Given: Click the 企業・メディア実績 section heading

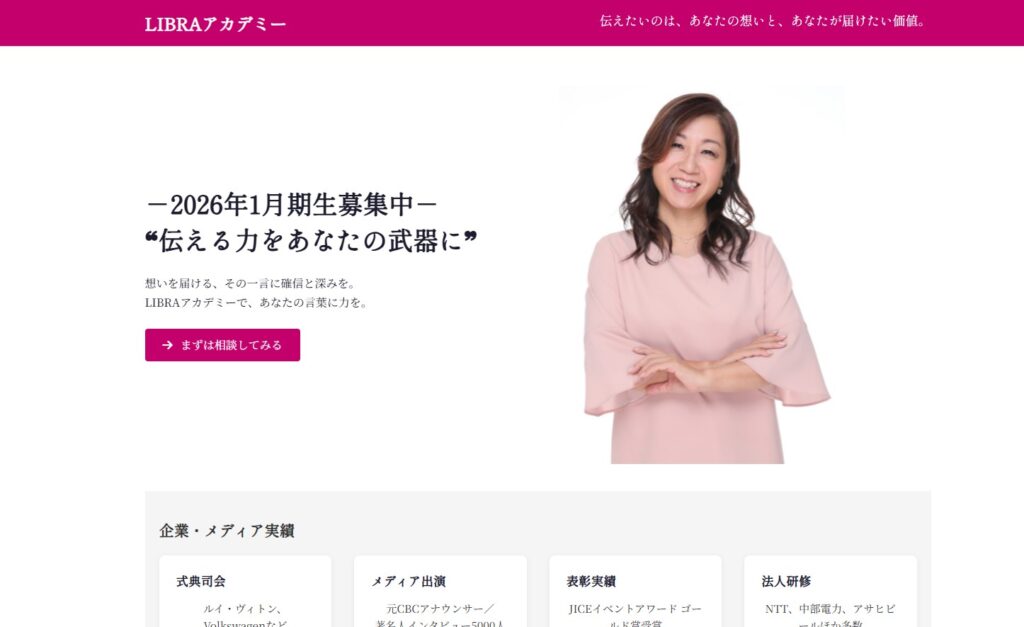Looking at the screenshot, I should click(227, 531).
